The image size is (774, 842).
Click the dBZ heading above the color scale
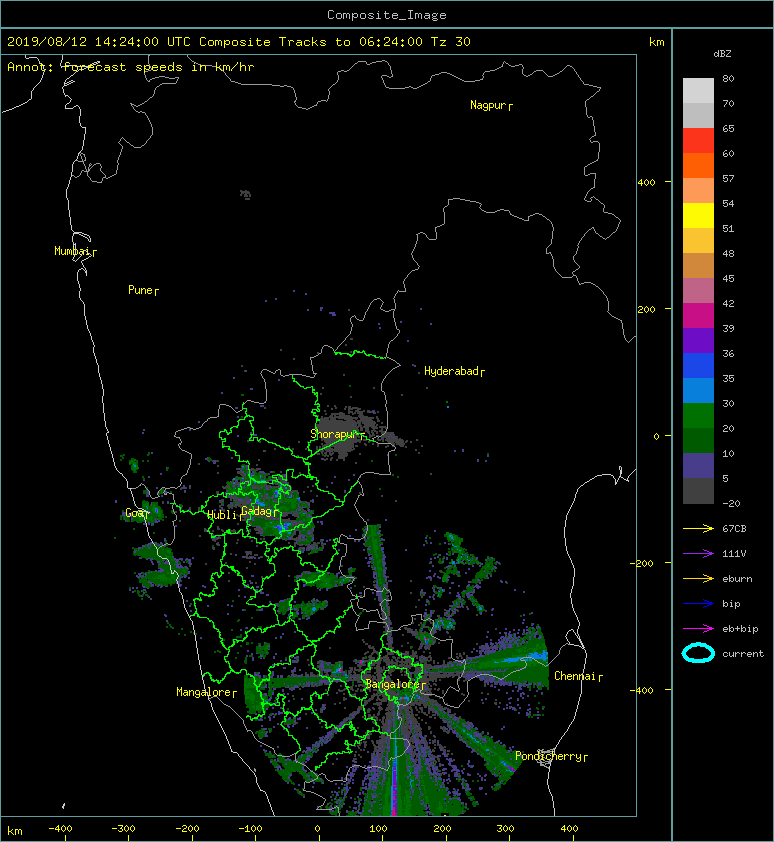(x=722, y=54)
